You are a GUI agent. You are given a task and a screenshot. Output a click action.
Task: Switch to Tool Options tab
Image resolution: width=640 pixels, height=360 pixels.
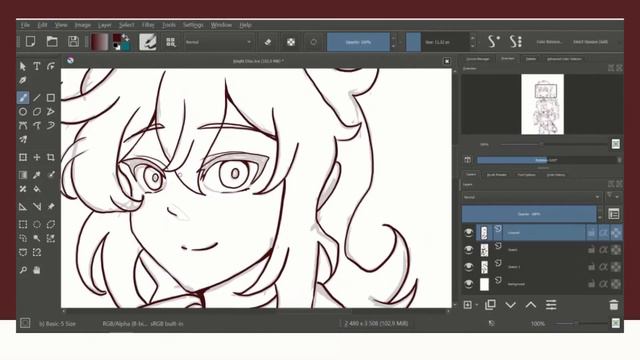click(526, 175)
